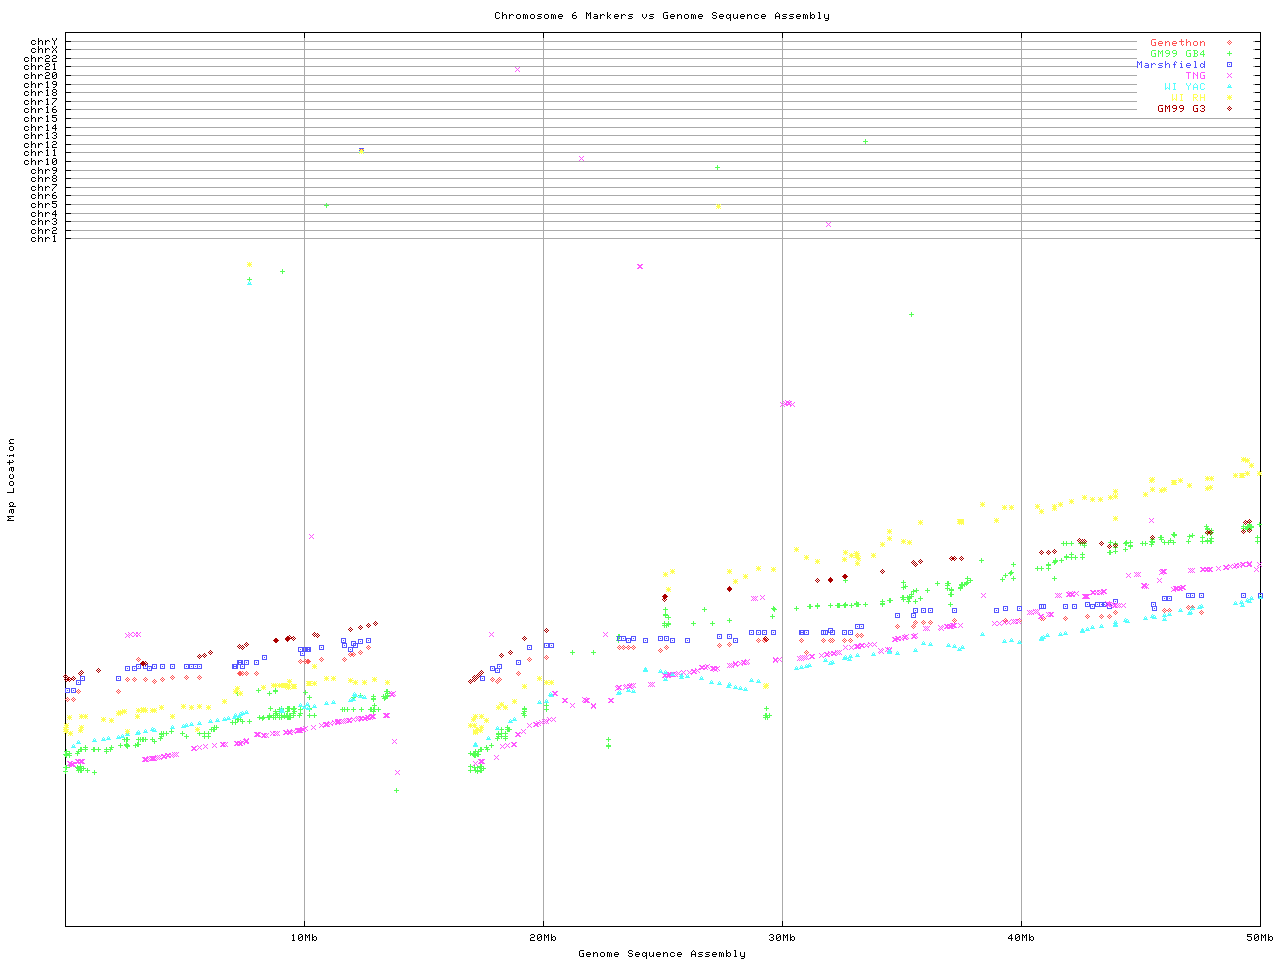Click the GM99 G3 dark red marker
Screen dimensions: 1280x960
(x=1229, y=109)
